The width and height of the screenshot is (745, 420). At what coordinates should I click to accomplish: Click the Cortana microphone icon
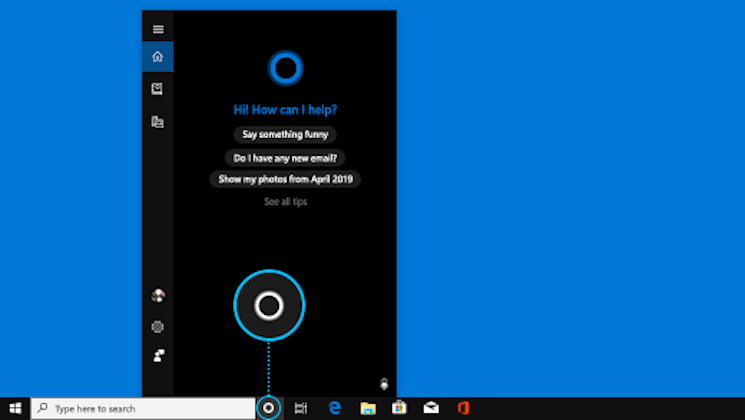384,383
